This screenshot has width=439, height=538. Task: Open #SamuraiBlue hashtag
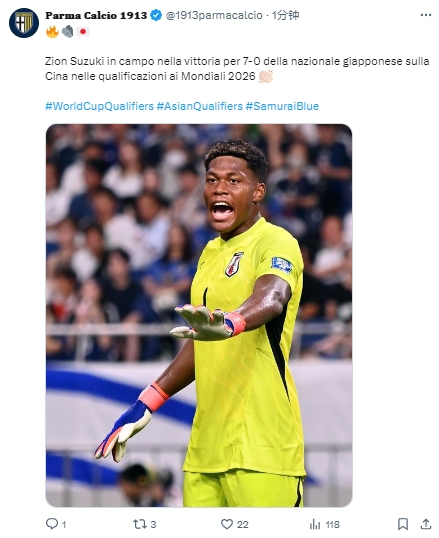282,106
